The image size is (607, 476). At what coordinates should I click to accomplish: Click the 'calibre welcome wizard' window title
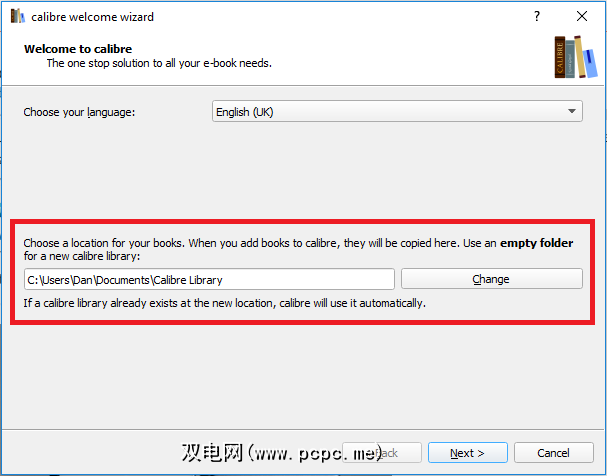point(93,17)
